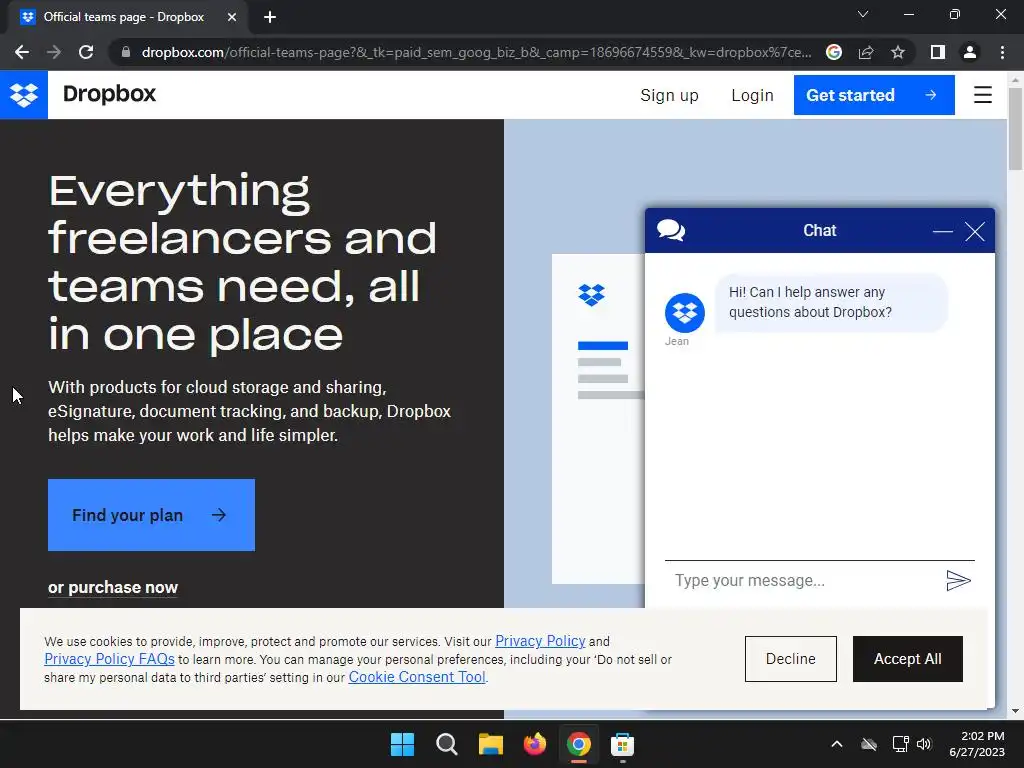Click Jean's Dropbox avatar in chat
Viewport: 1024px width, 768px height.
click(x=684, y=313)
